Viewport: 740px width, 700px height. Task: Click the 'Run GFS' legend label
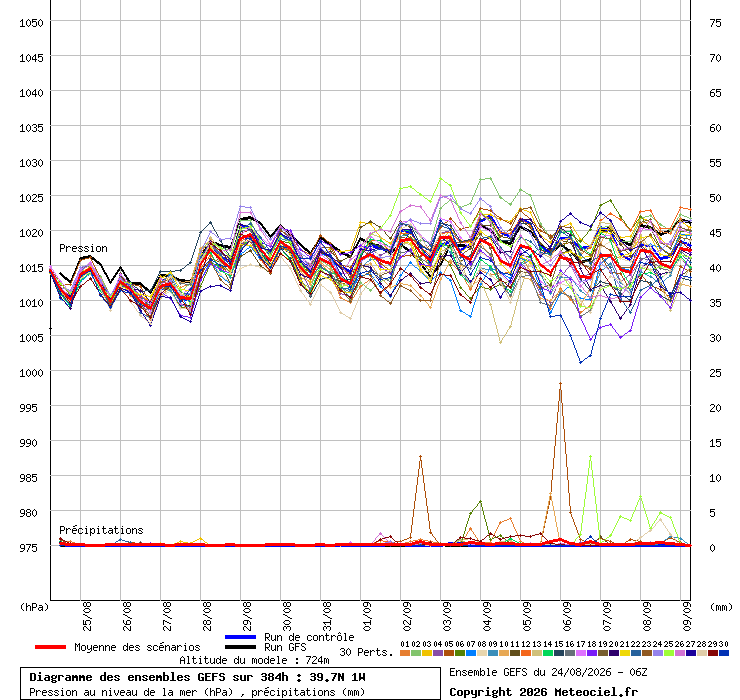[285, 647]
